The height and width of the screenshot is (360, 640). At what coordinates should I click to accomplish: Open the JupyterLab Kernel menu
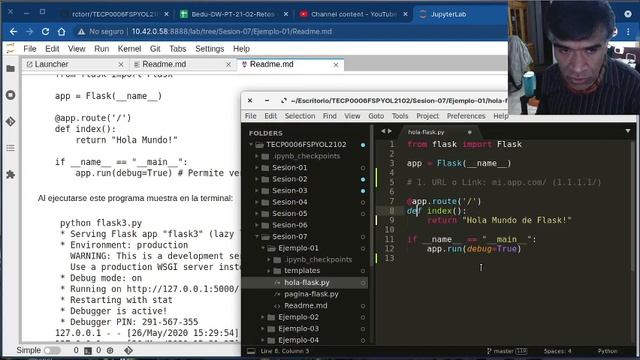[x=129, y=49]
